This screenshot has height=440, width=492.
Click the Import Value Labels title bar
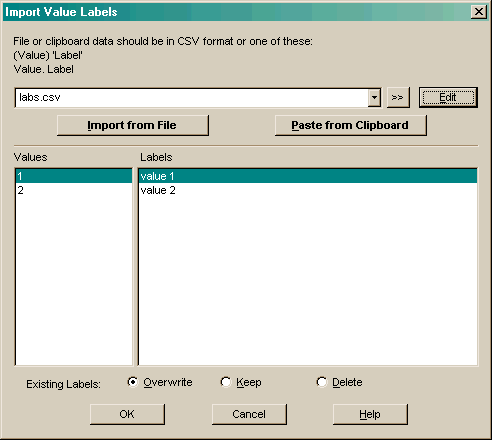233,12
